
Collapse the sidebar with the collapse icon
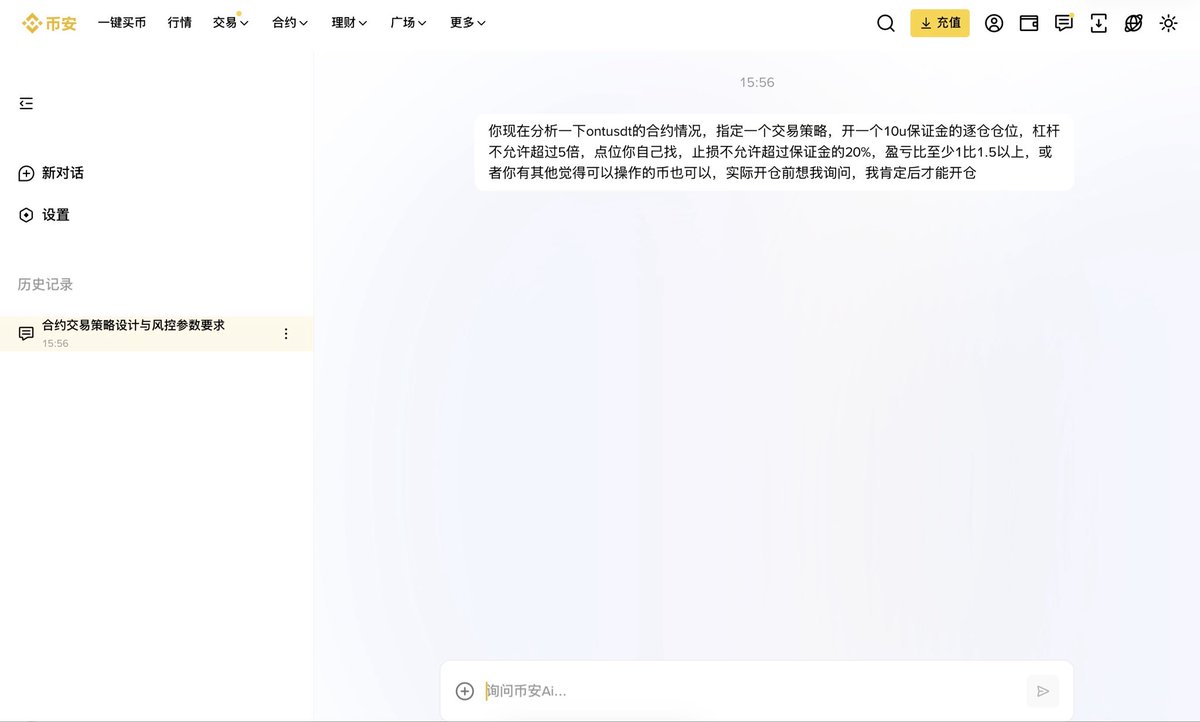(x=25, y=102)
